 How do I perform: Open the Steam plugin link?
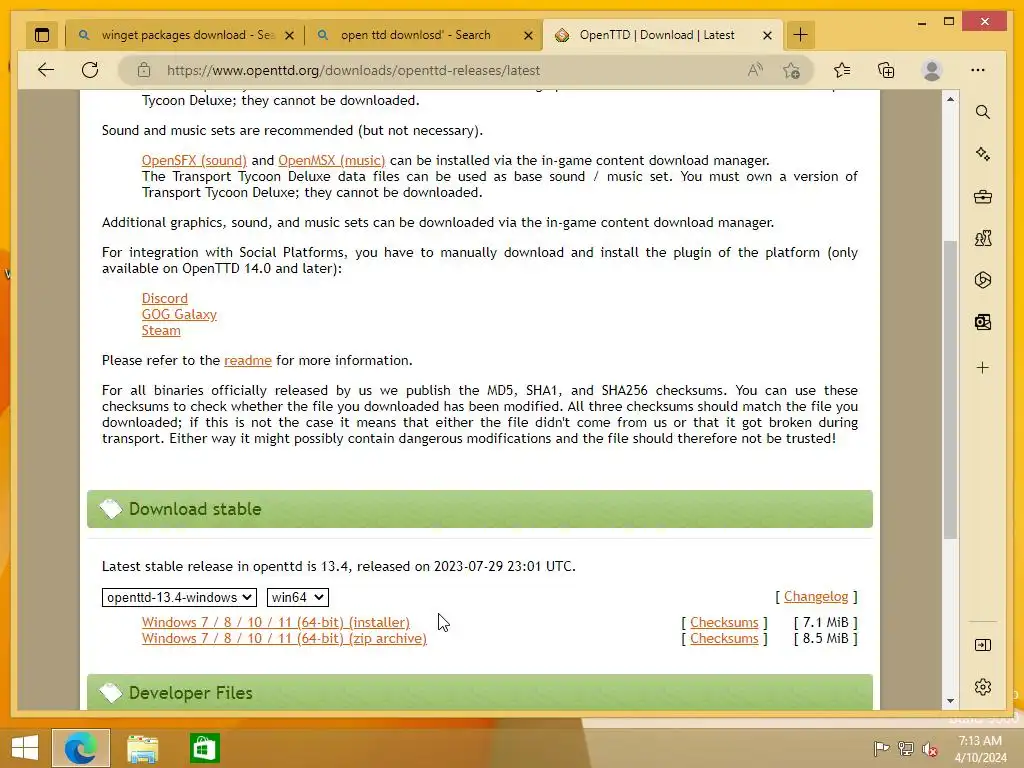pos(161,330)
